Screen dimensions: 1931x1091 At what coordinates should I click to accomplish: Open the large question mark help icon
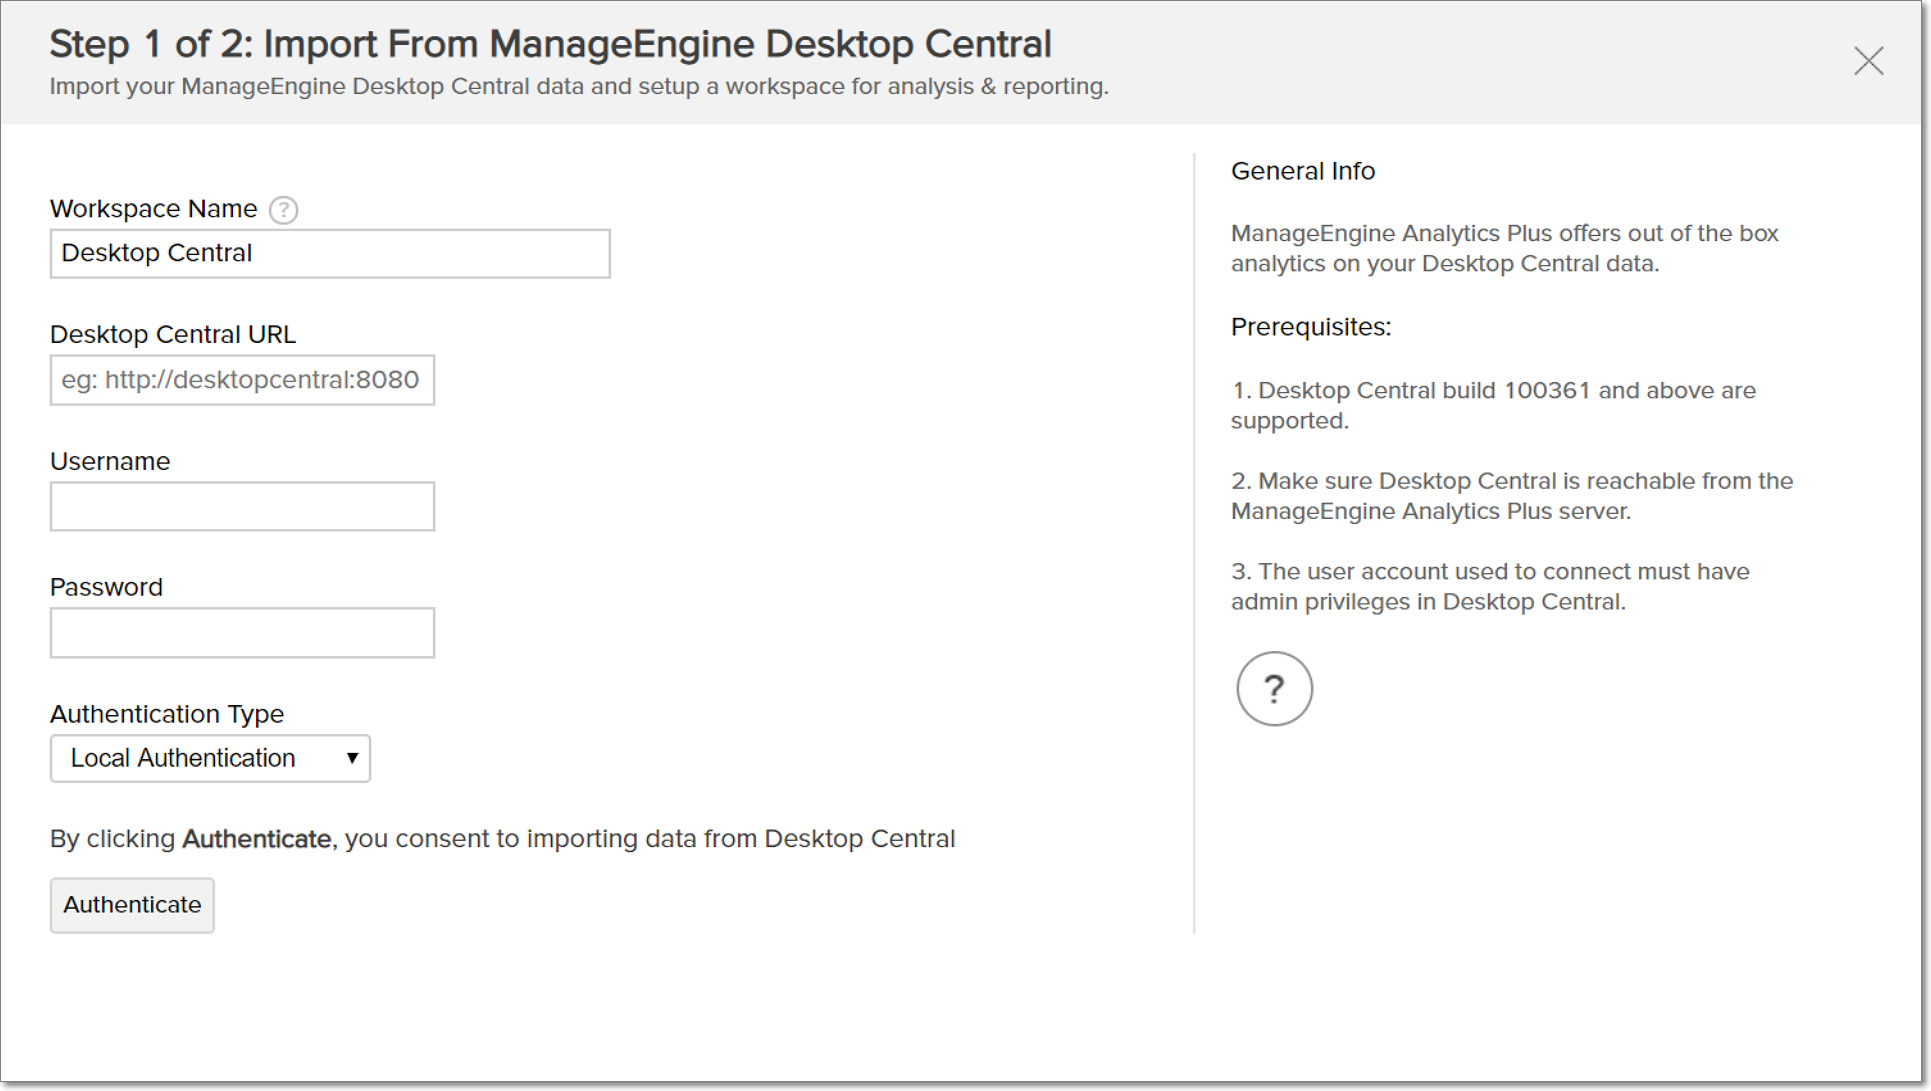coord(1274,689)
